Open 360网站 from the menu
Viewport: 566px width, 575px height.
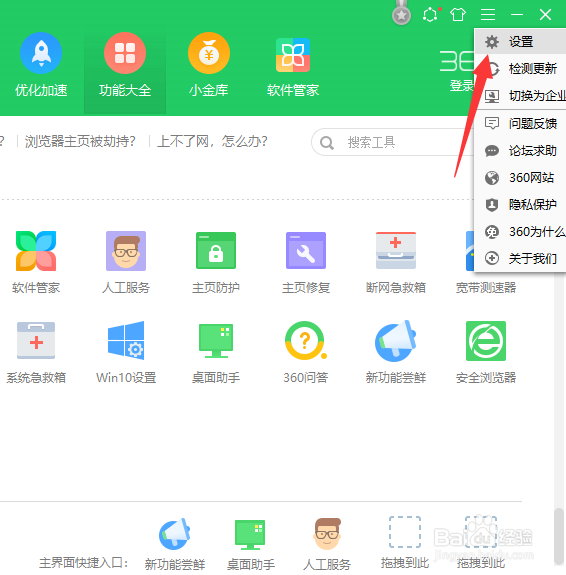[x=521, y=178]
